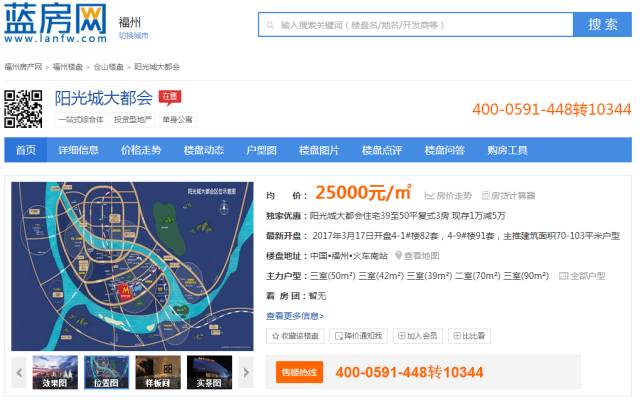Viewport: 640px width, 400px height.
Task: Focus the keyword search input field
Action: (x=416, y=24)
